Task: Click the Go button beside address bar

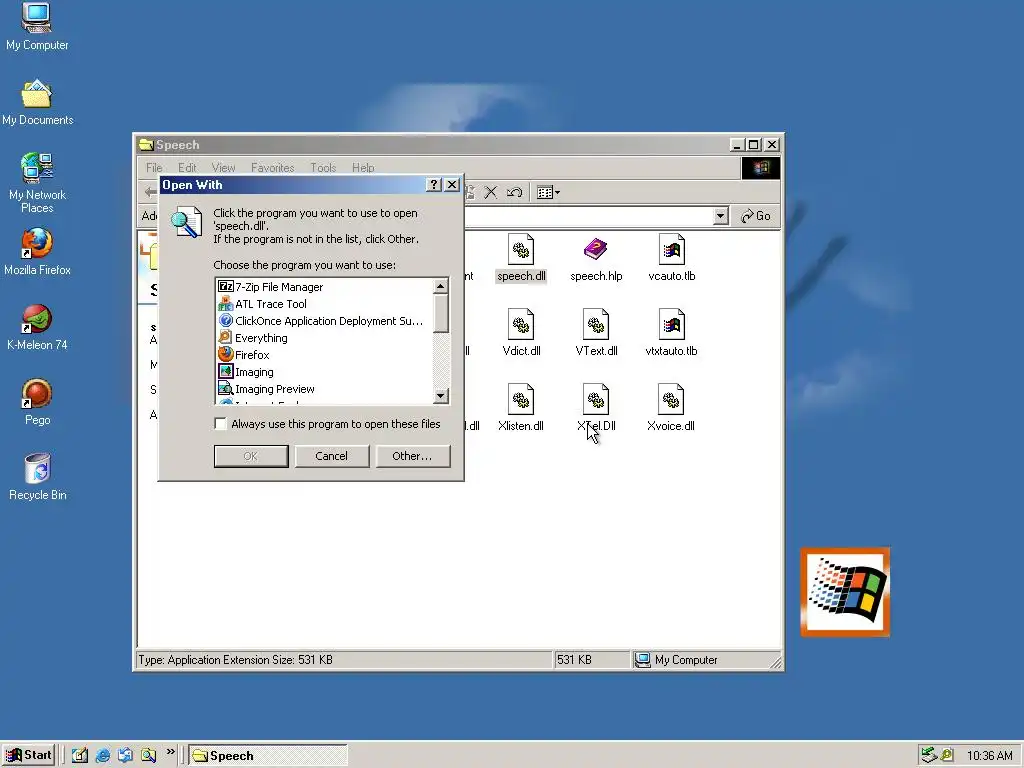Action: (756, 216)
